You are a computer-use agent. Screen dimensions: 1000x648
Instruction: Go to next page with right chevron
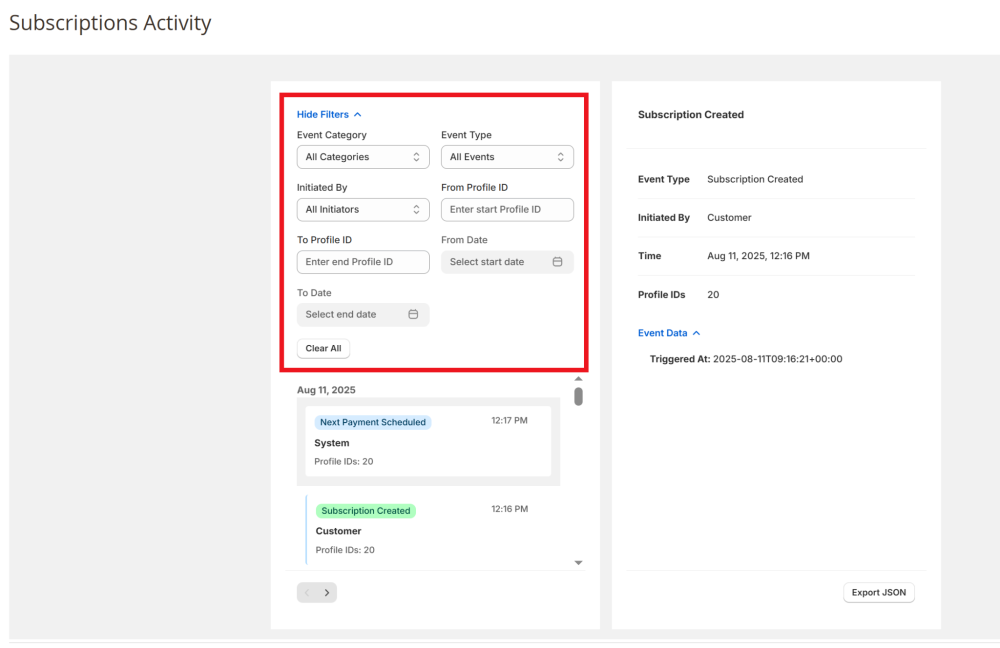(x=327, y=593)
